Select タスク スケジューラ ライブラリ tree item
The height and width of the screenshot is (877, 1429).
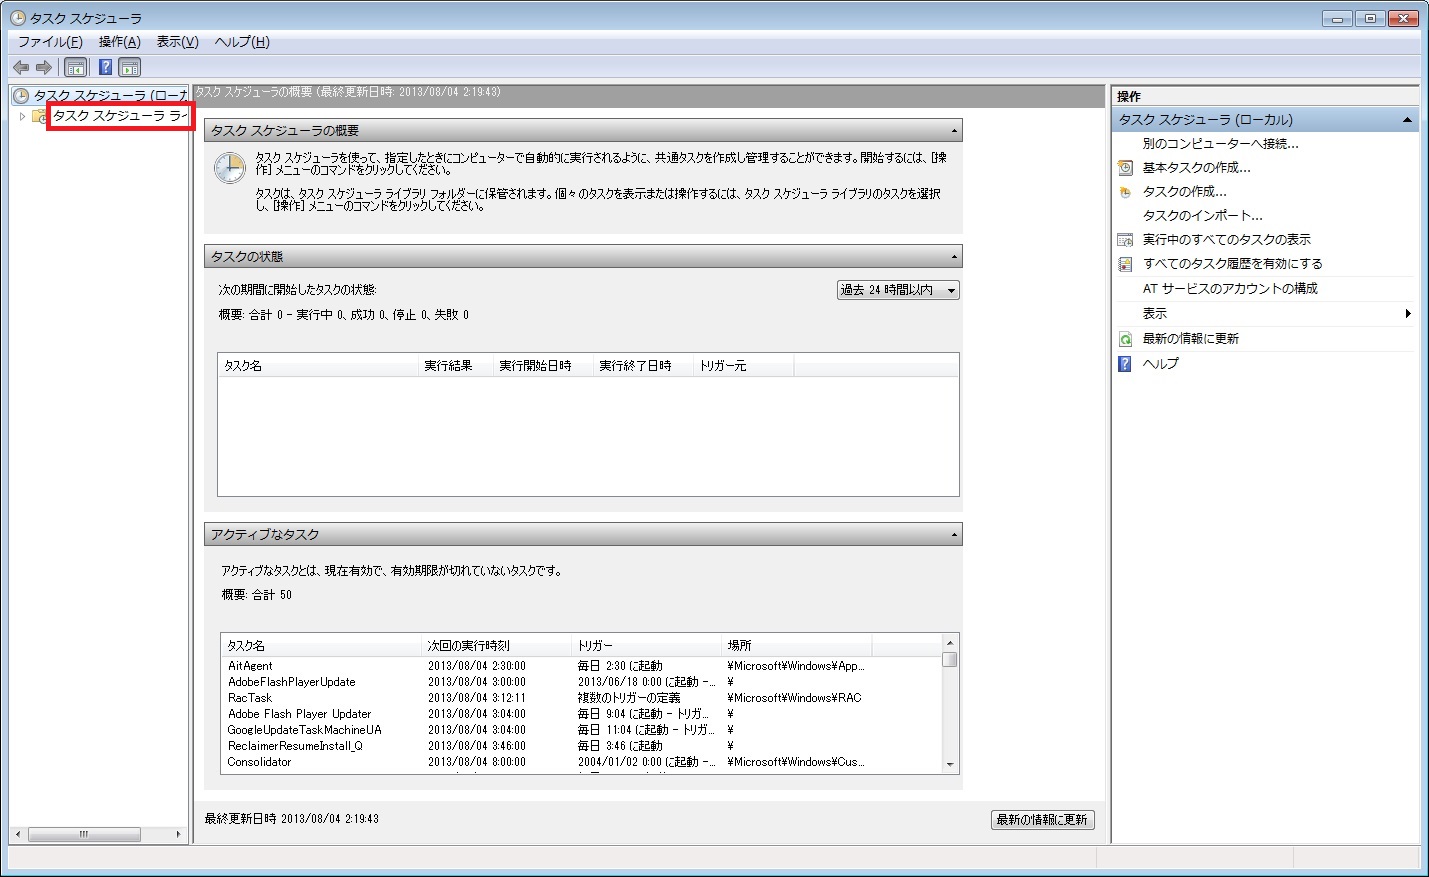(120, 116)
